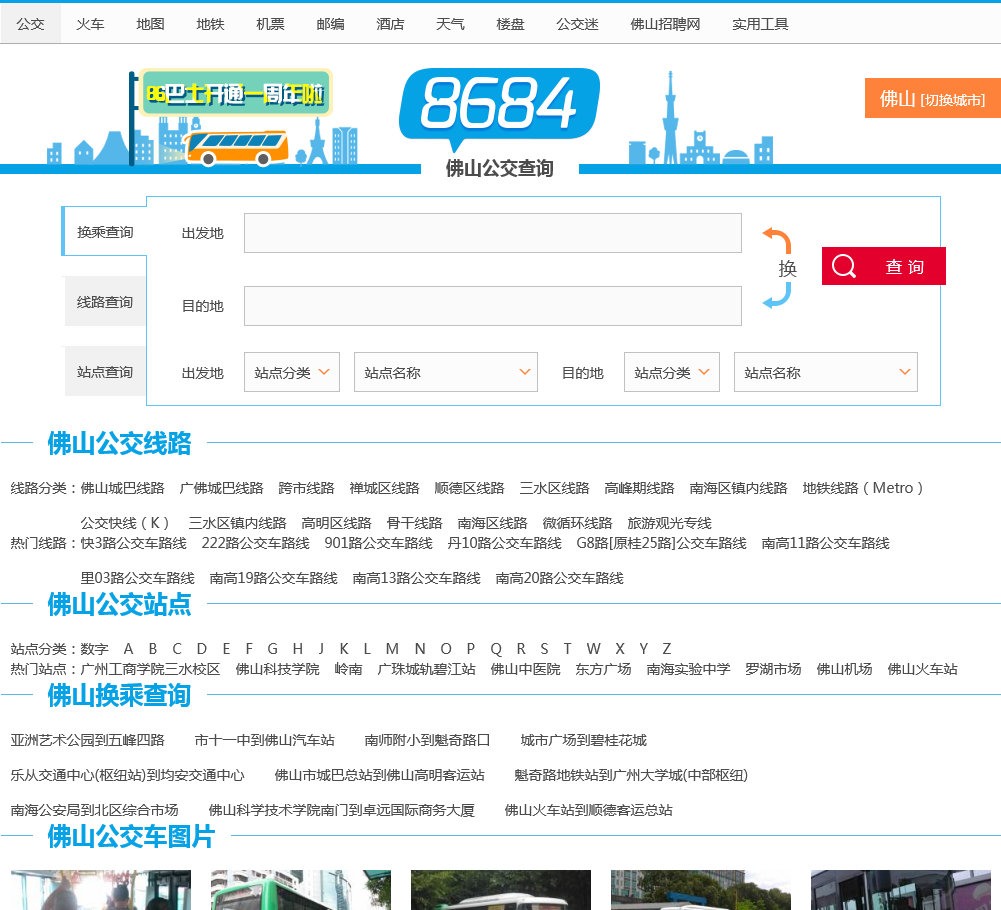This screenshot has height=910, width=1001.
Task: Open the 佛山招聘网 menu item
Action: coord(665,24)
